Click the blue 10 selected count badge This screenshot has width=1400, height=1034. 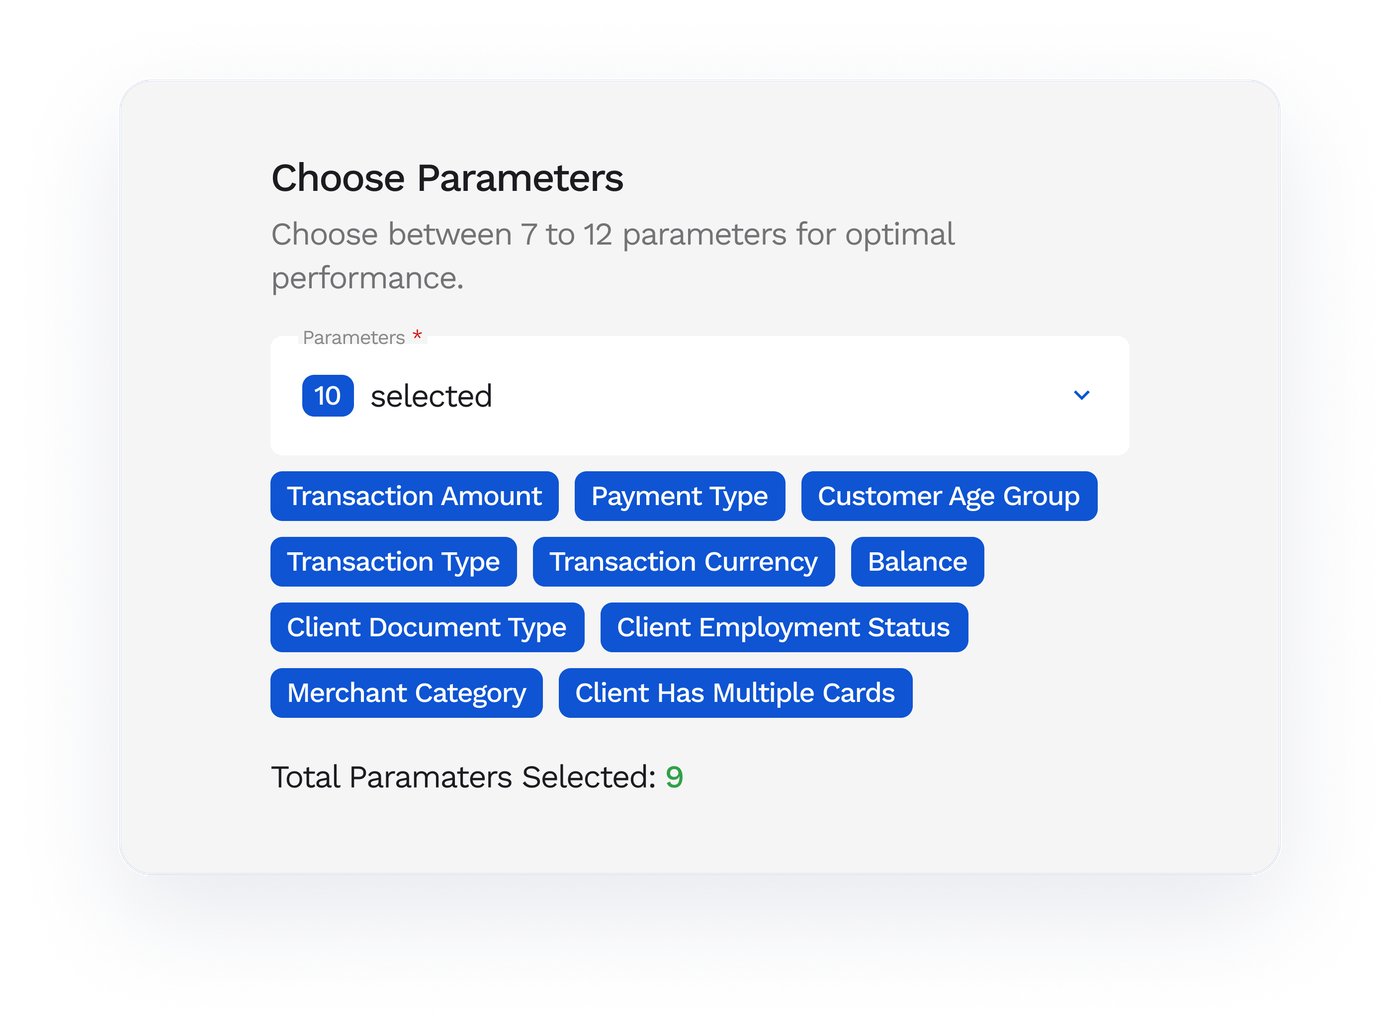pos(328,396)
